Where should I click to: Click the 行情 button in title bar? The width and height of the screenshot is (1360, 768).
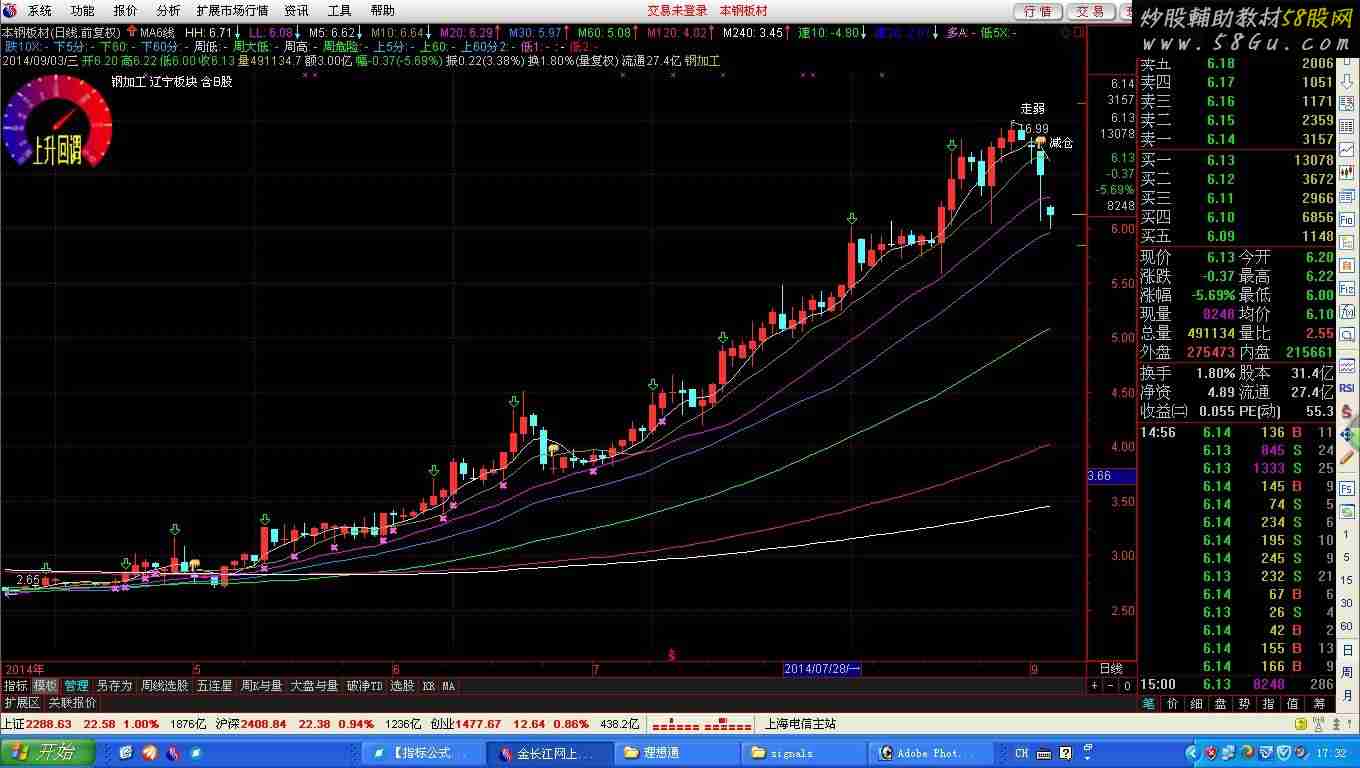(1039, 11)
